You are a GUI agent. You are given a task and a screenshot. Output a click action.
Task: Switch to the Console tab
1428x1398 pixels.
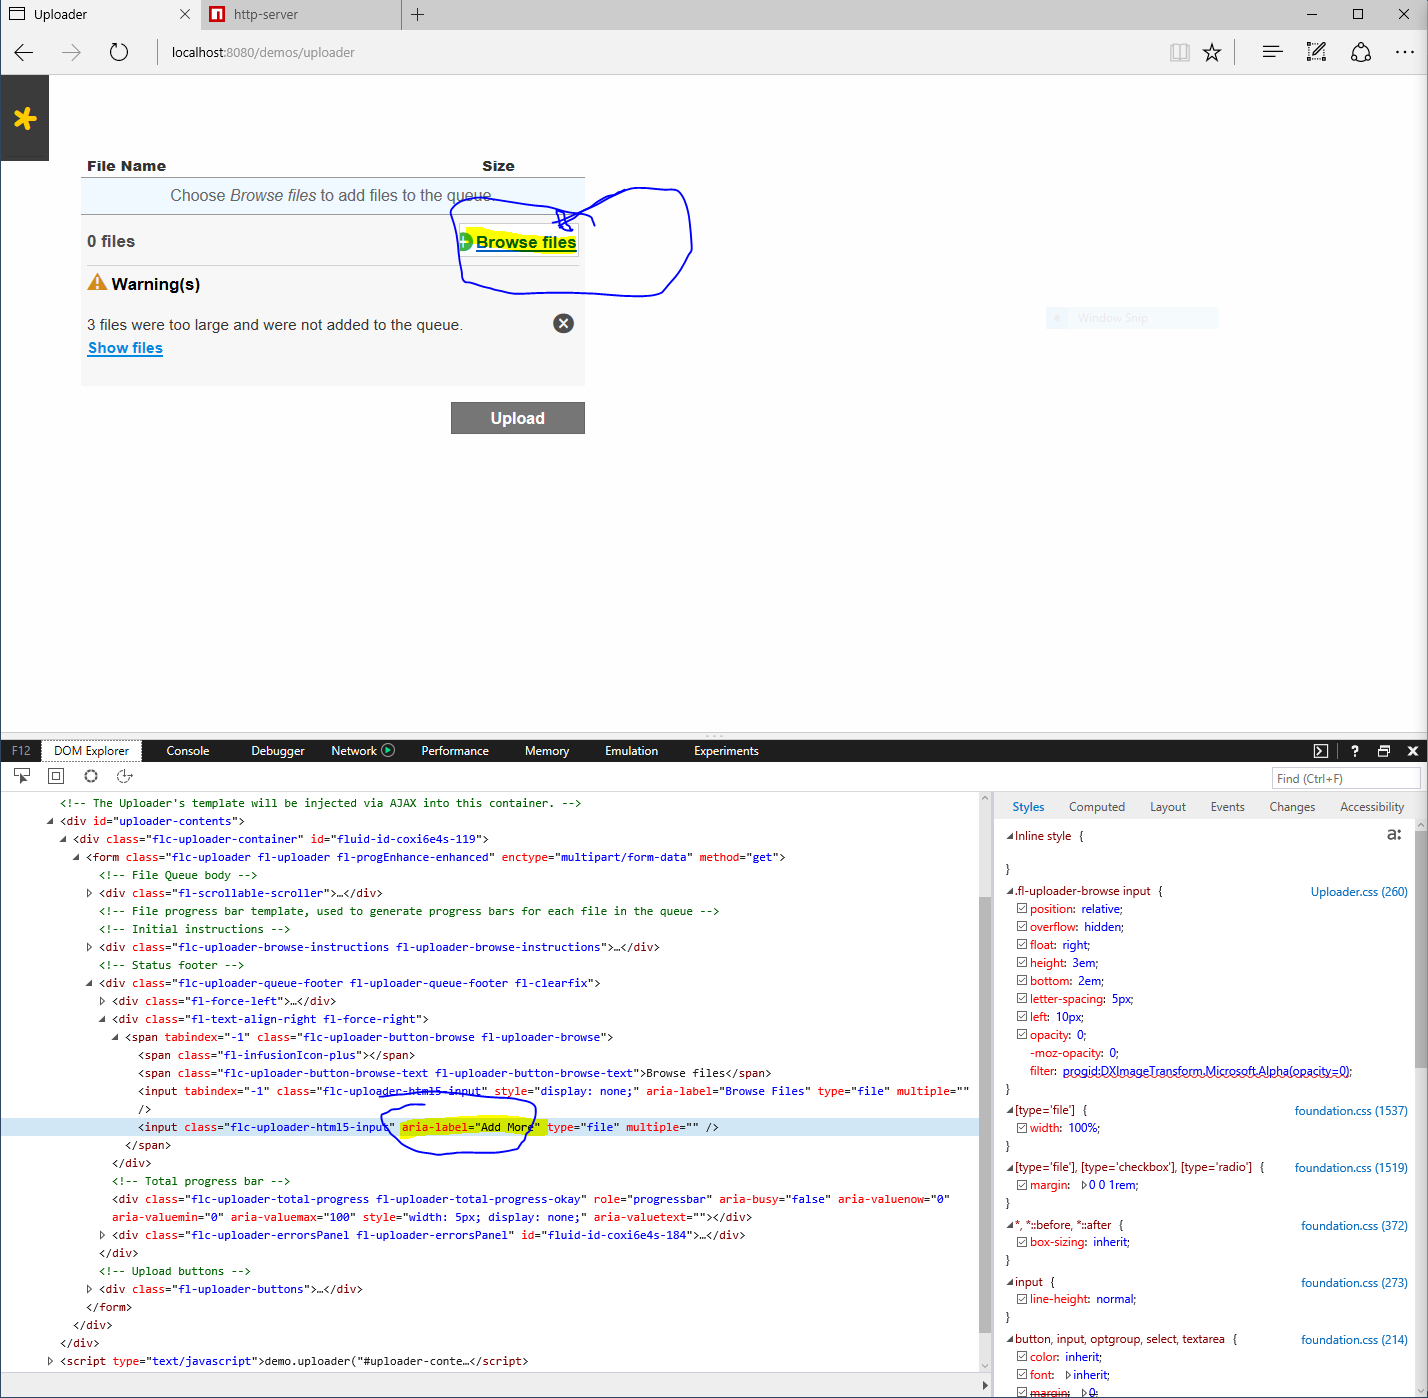(x=188, y=751)
